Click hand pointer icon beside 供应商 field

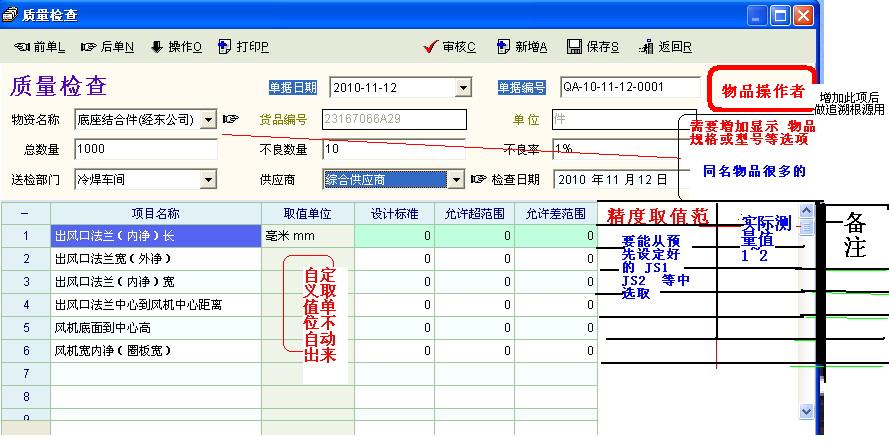(478, 180)
